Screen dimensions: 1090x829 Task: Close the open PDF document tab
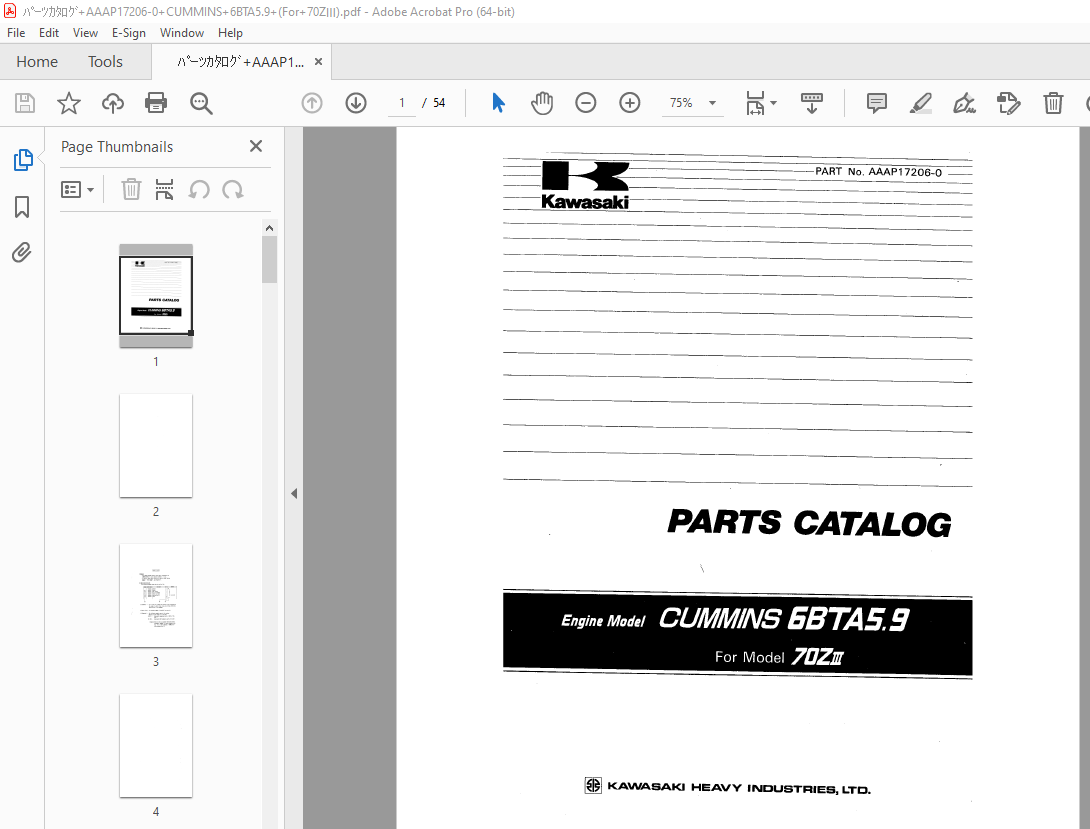pos(318,62)
